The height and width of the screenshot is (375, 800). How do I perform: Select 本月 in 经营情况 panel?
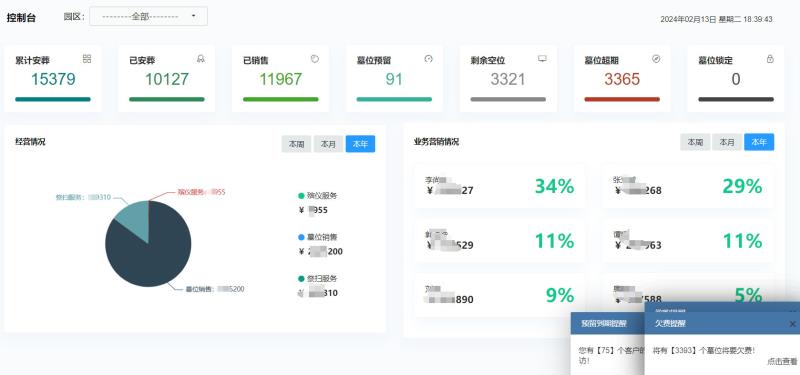(328, 144)
